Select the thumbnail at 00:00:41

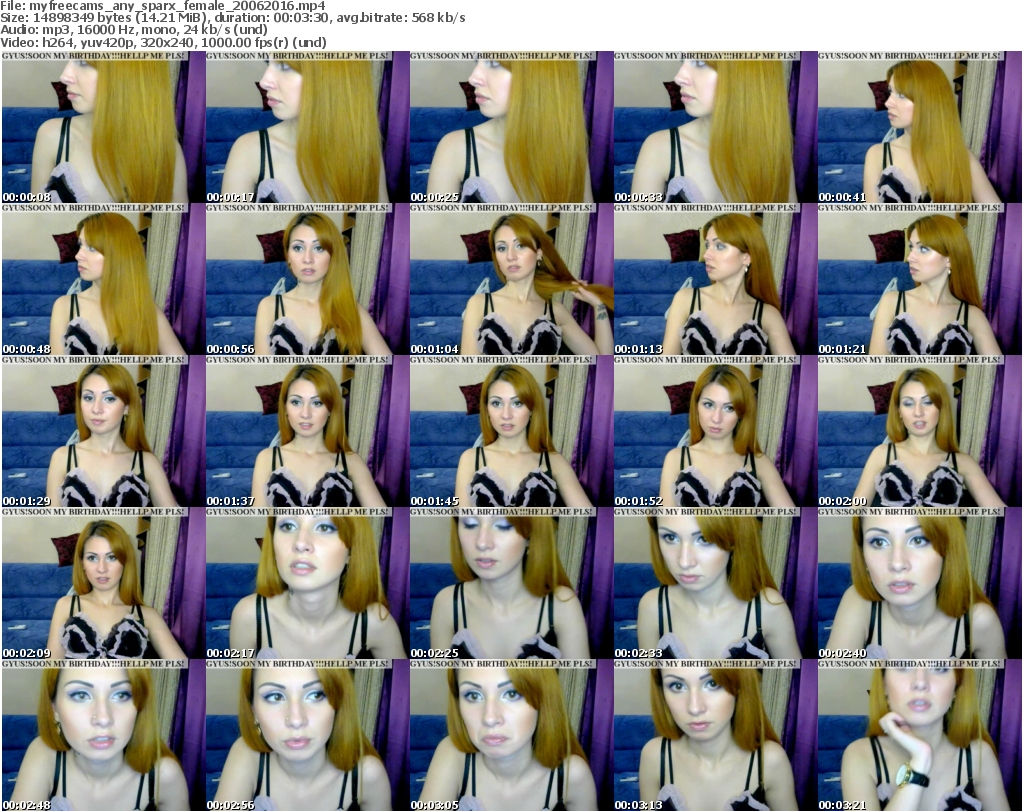click(x=920, y=127)
